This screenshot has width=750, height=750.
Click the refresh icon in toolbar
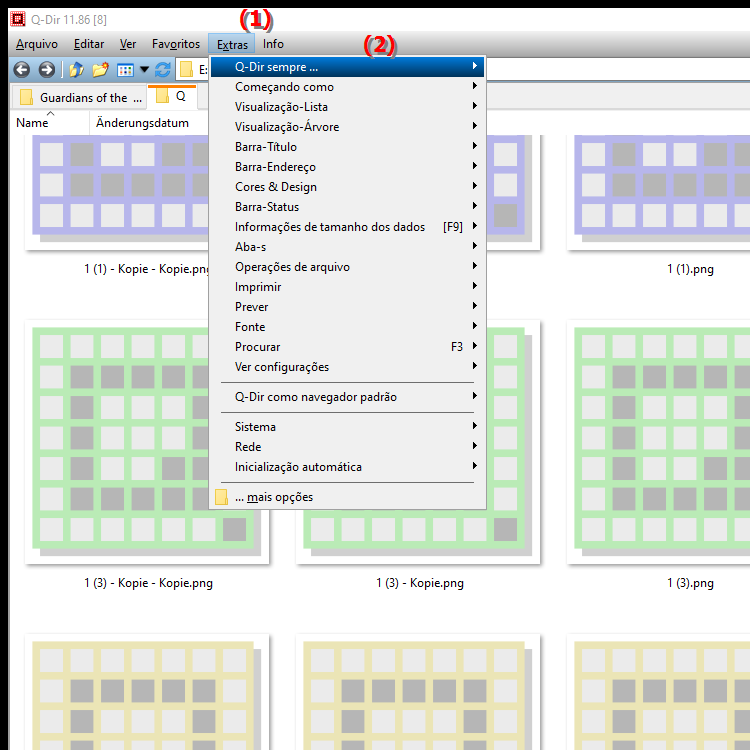tap(163, 70)
